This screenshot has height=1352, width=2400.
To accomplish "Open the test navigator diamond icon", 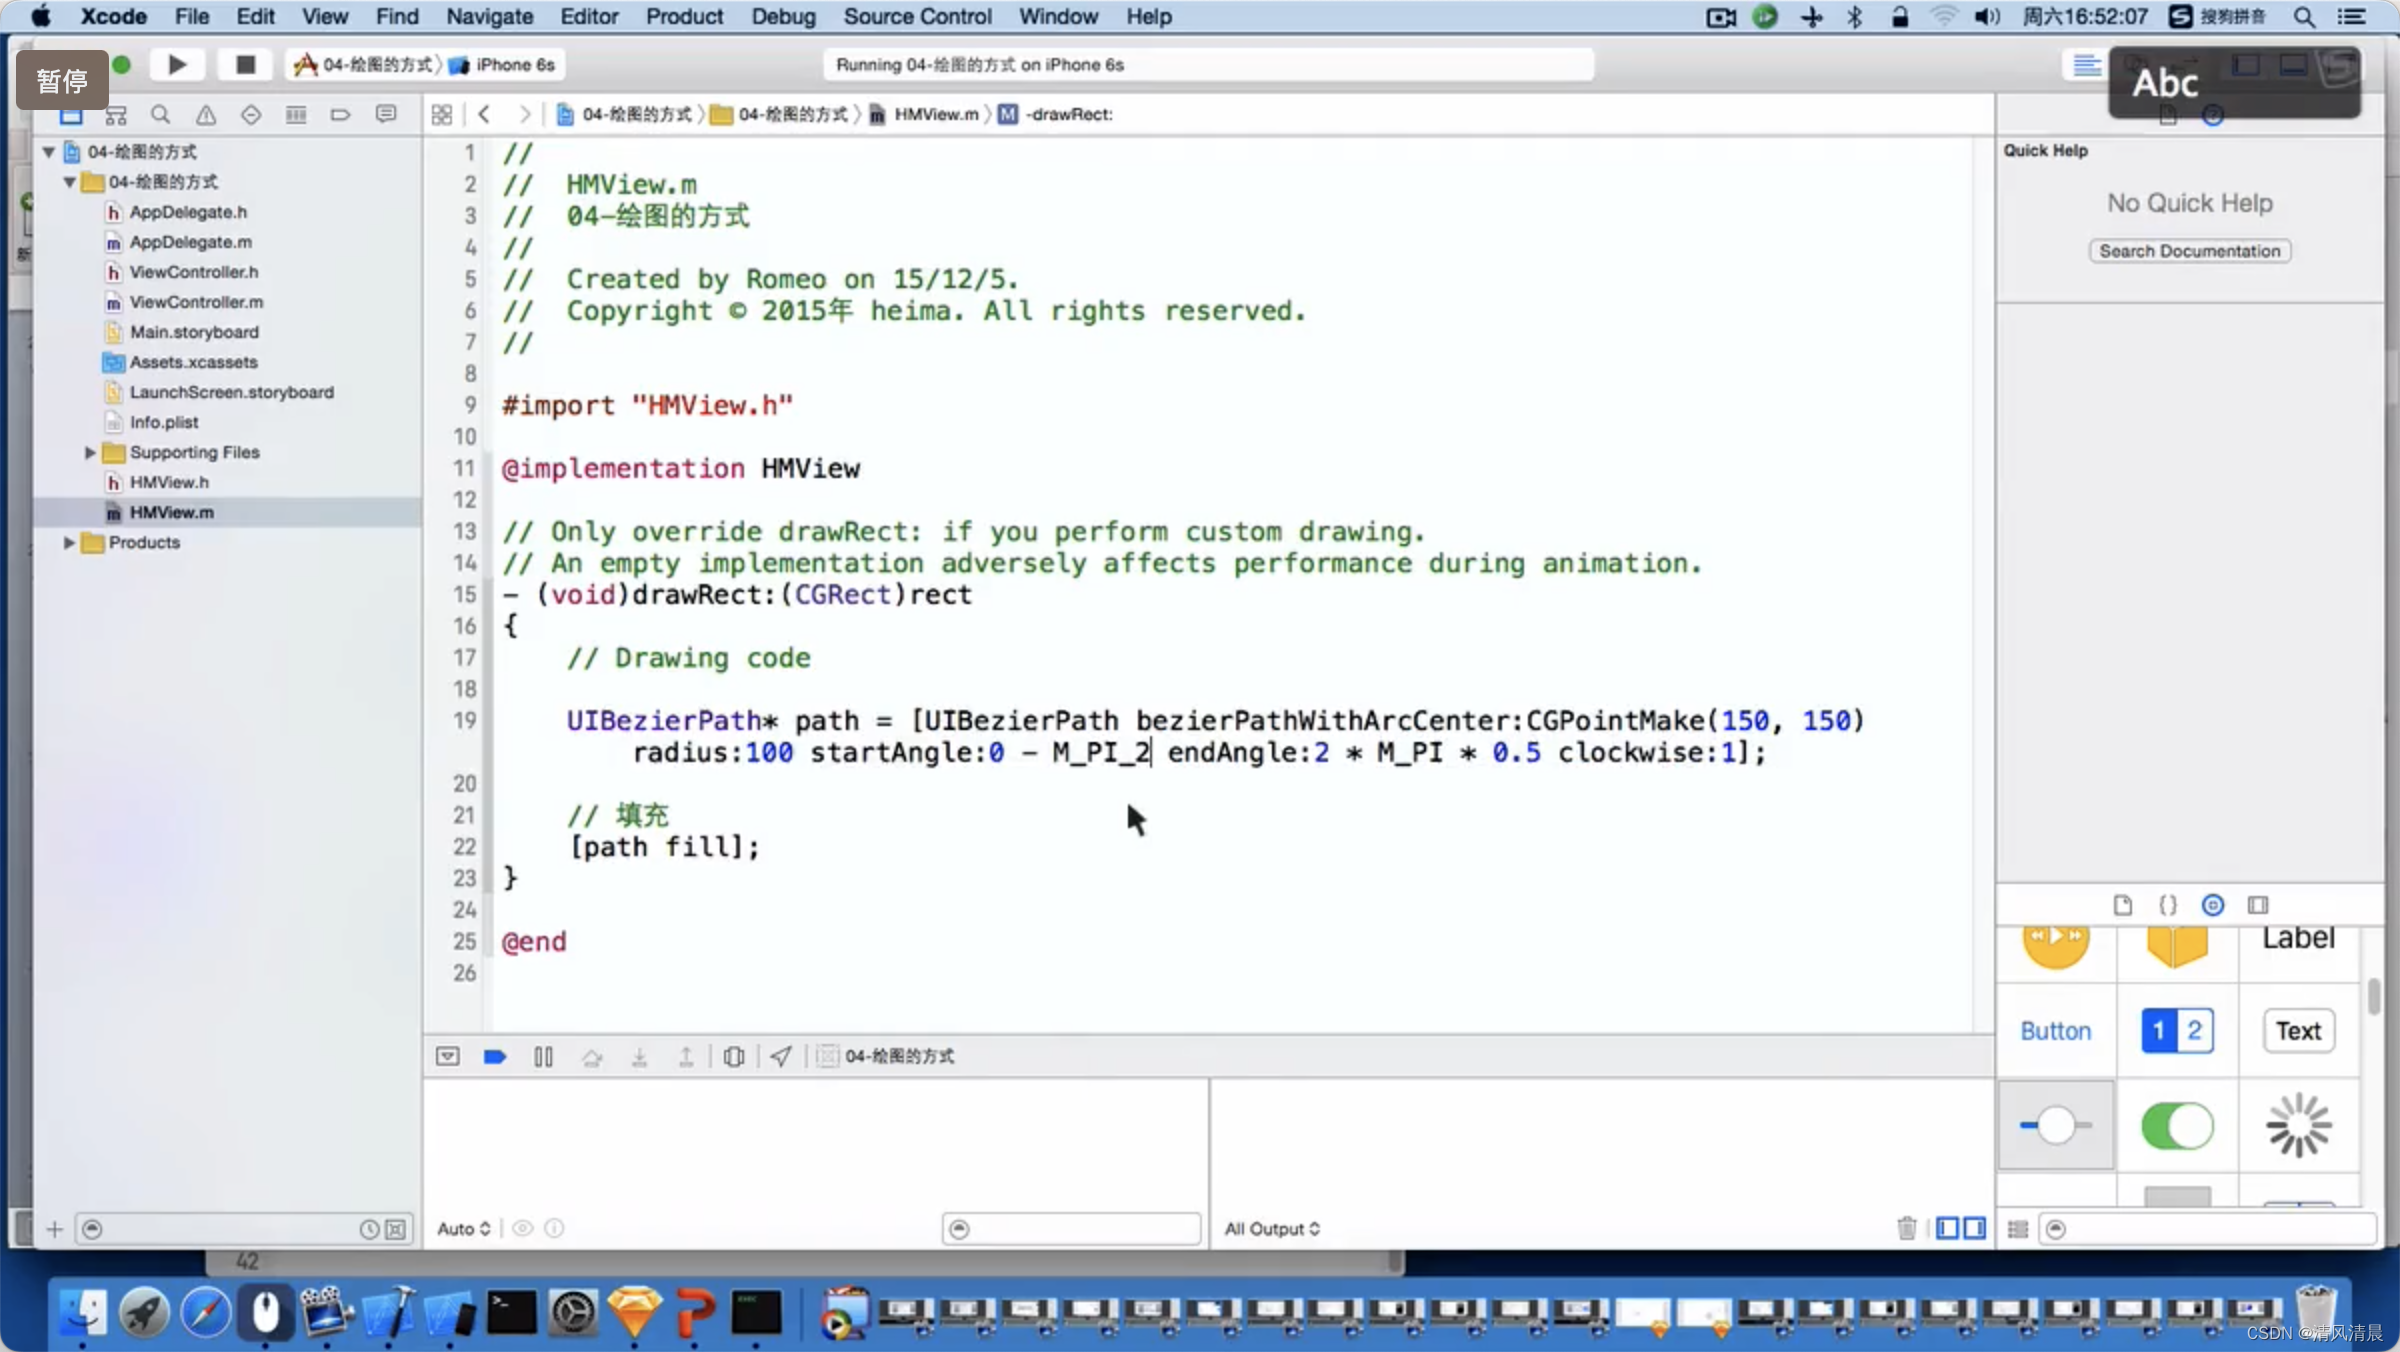I will click(x=251, y=115).
